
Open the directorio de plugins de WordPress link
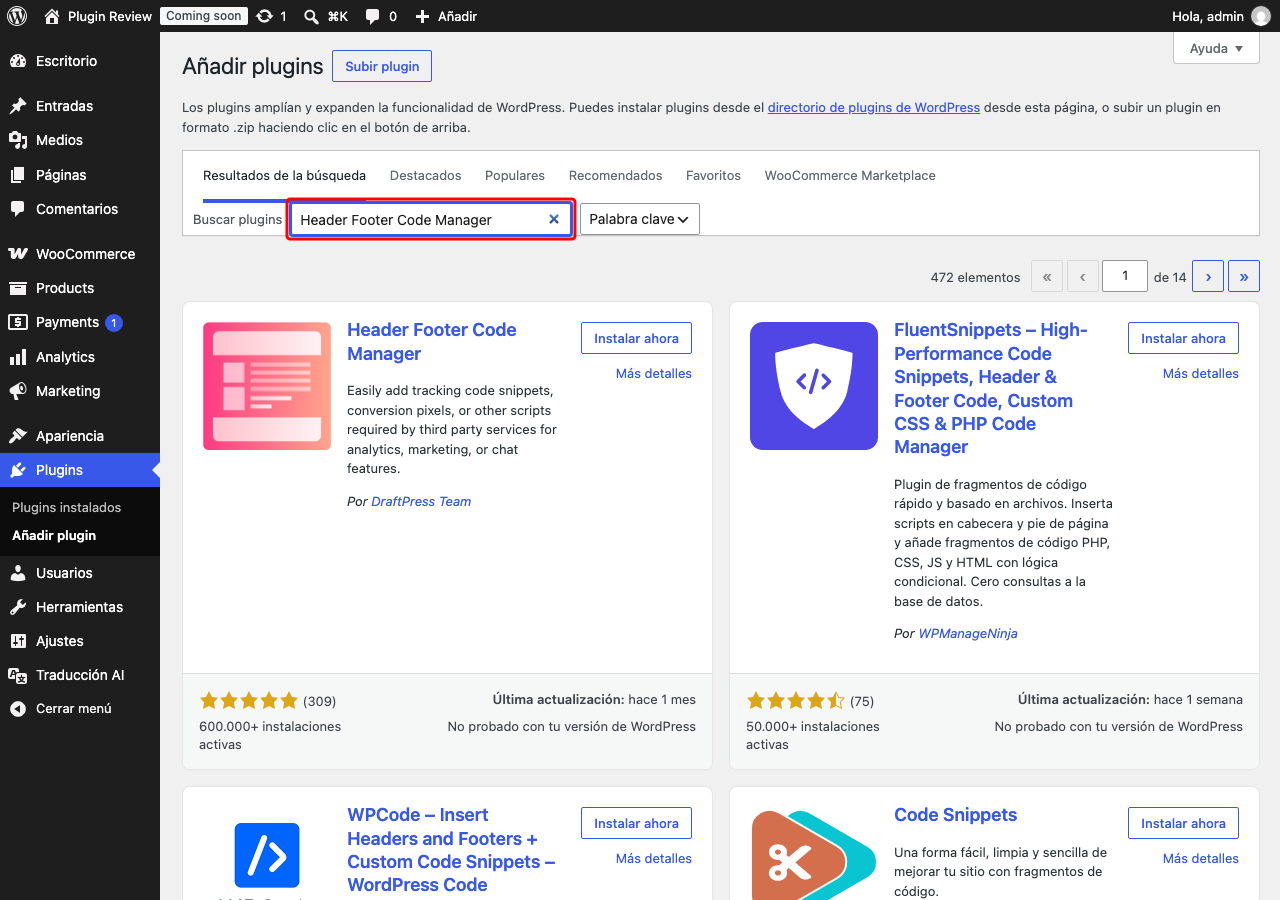pyautogui.click(x=874, y=107)
